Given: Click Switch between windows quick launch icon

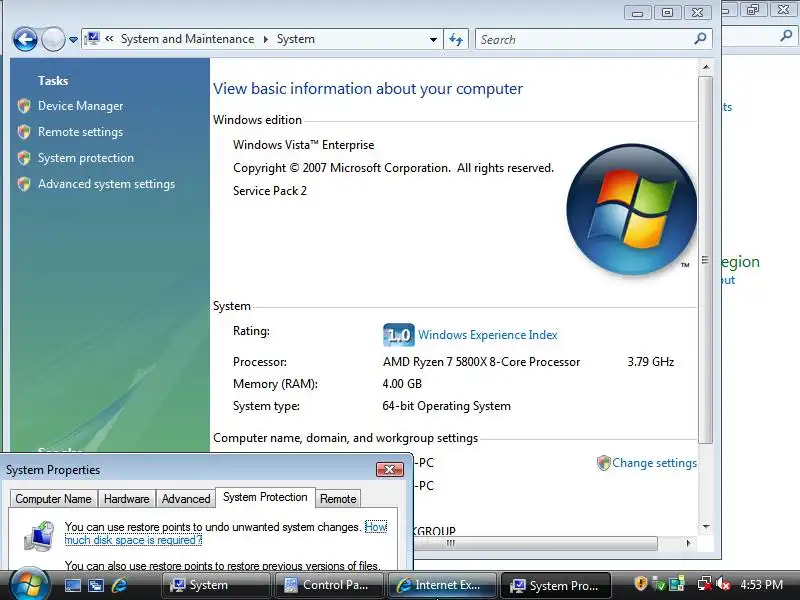Looking at the screenshot, I should (96, 585).
